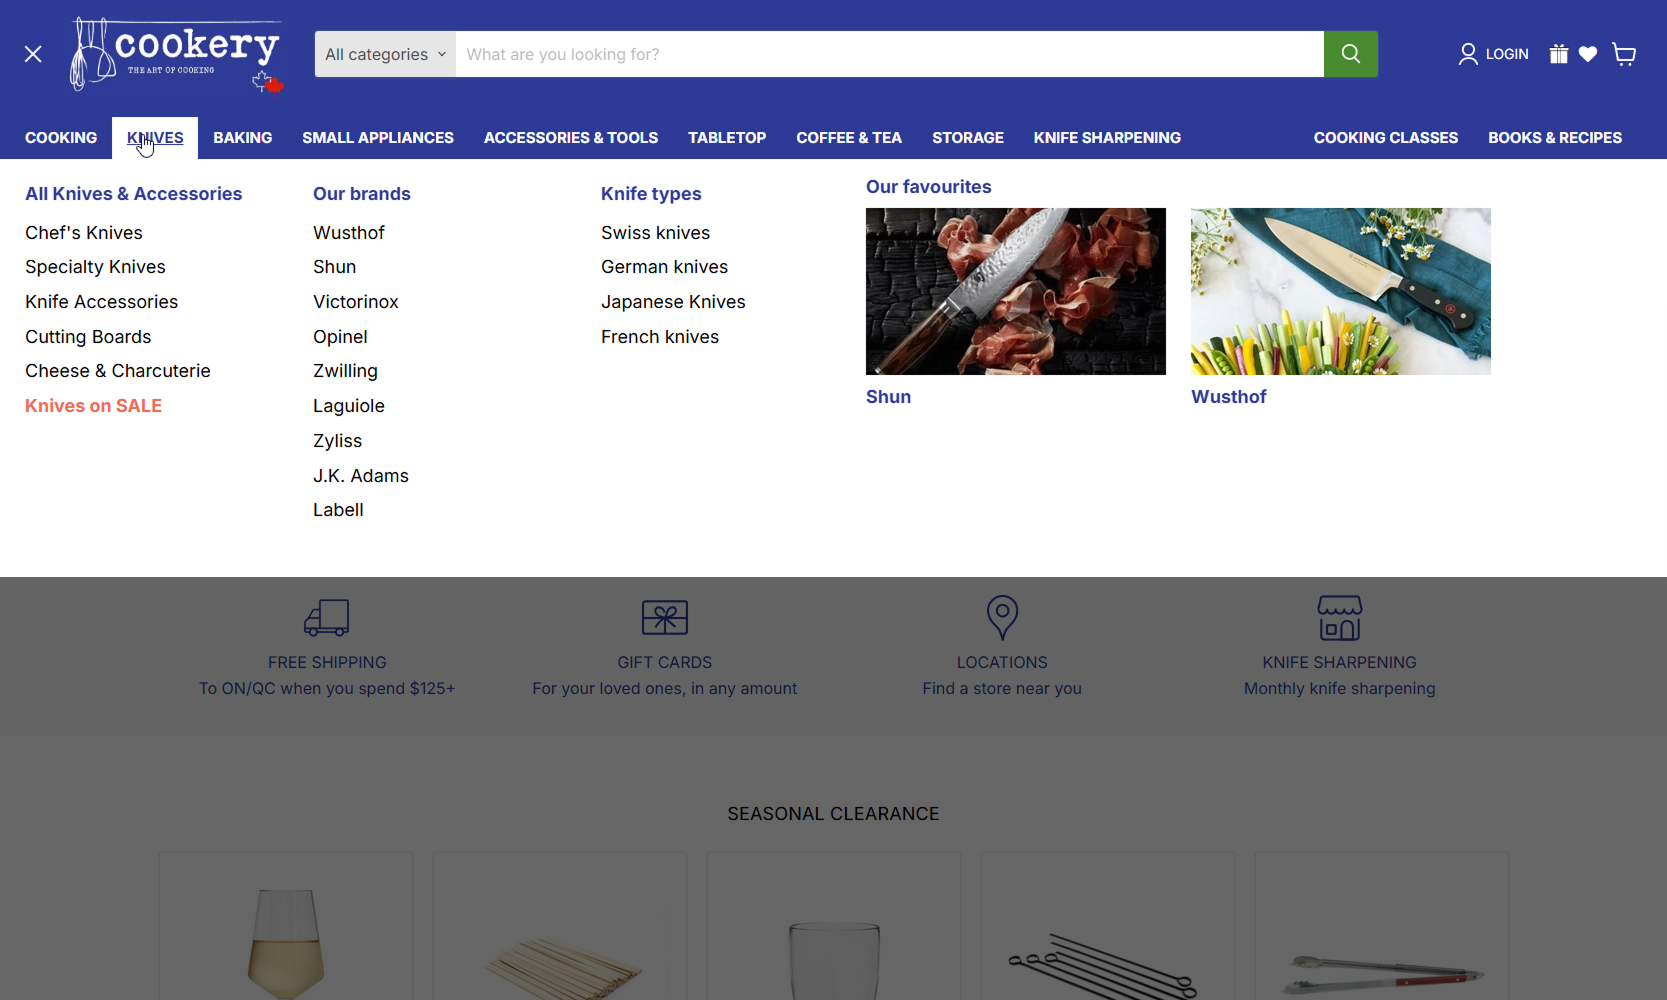The image size is (1667, 1000).
Task: Focus the 'What are you looking for?' search field
Action: tap(889, 54)
